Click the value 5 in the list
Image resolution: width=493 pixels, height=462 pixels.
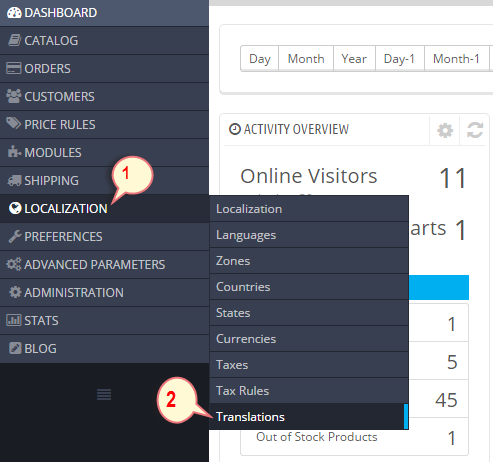tap(452, 362)
